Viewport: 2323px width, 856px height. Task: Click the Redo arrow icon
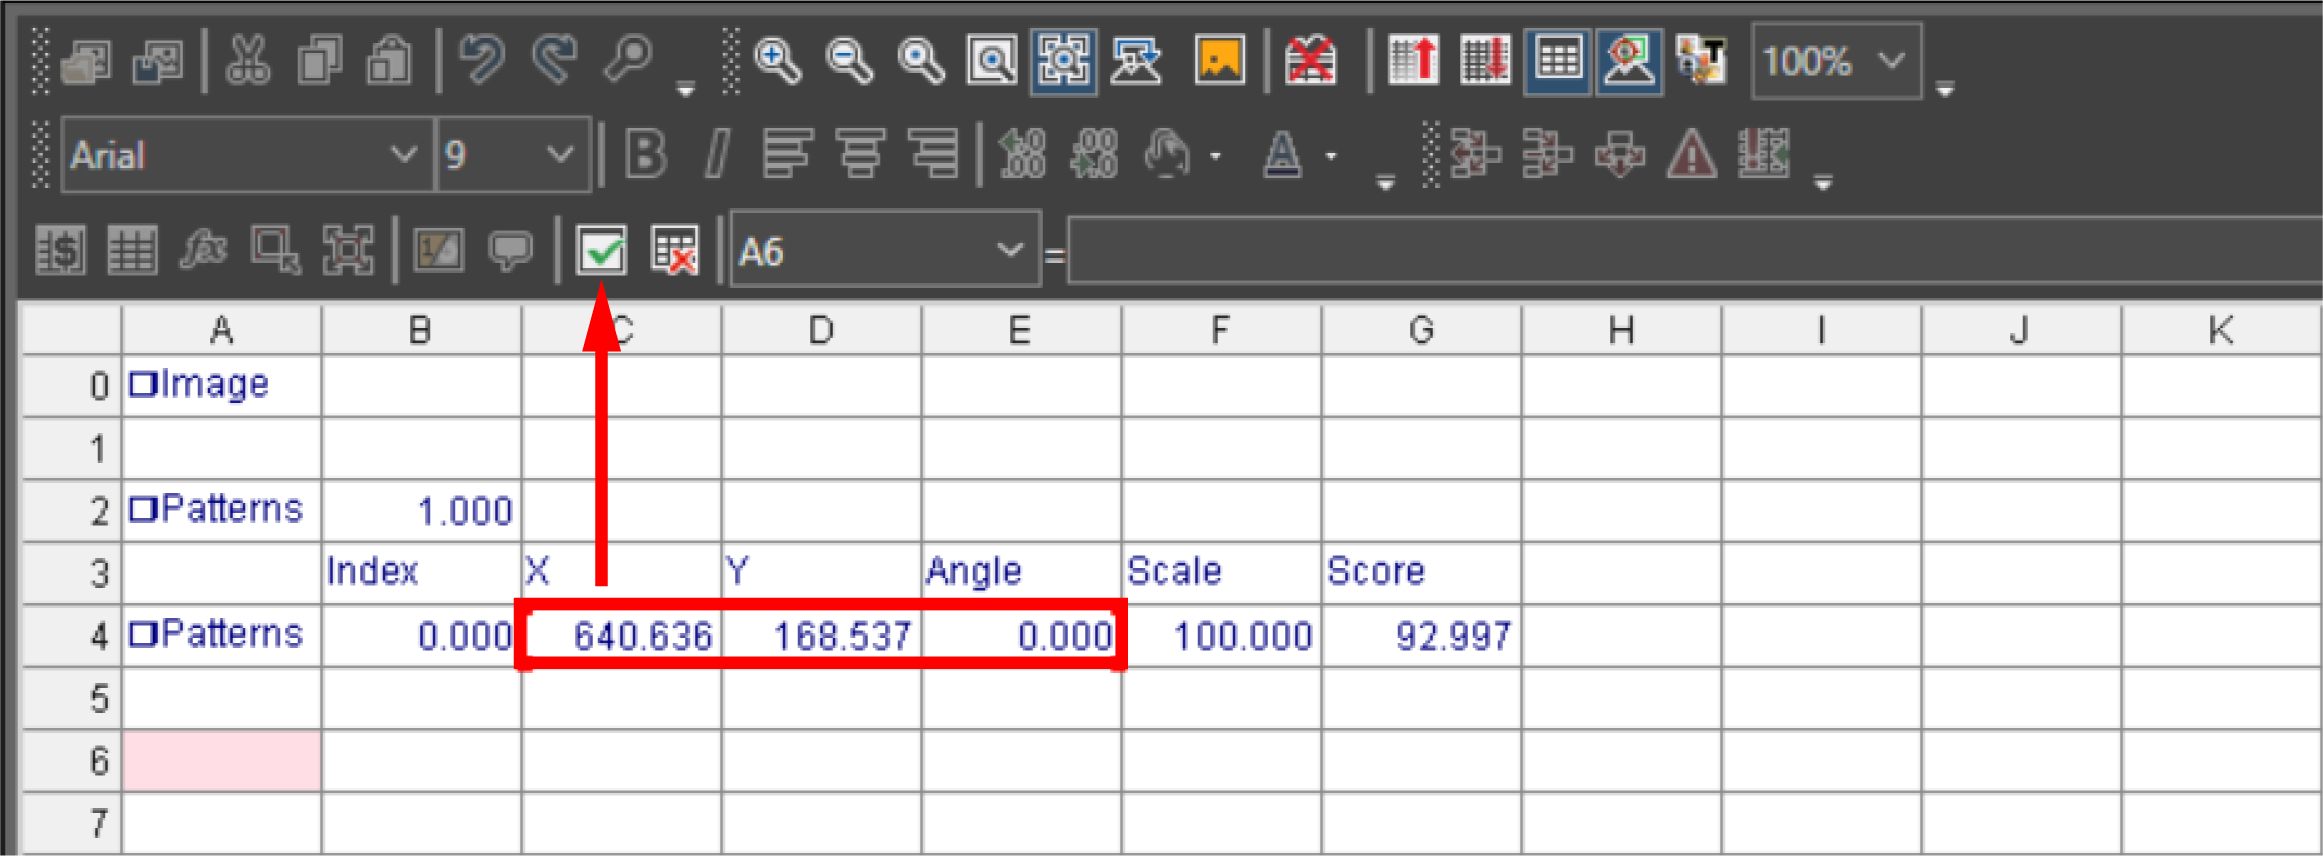pos(555,60)
